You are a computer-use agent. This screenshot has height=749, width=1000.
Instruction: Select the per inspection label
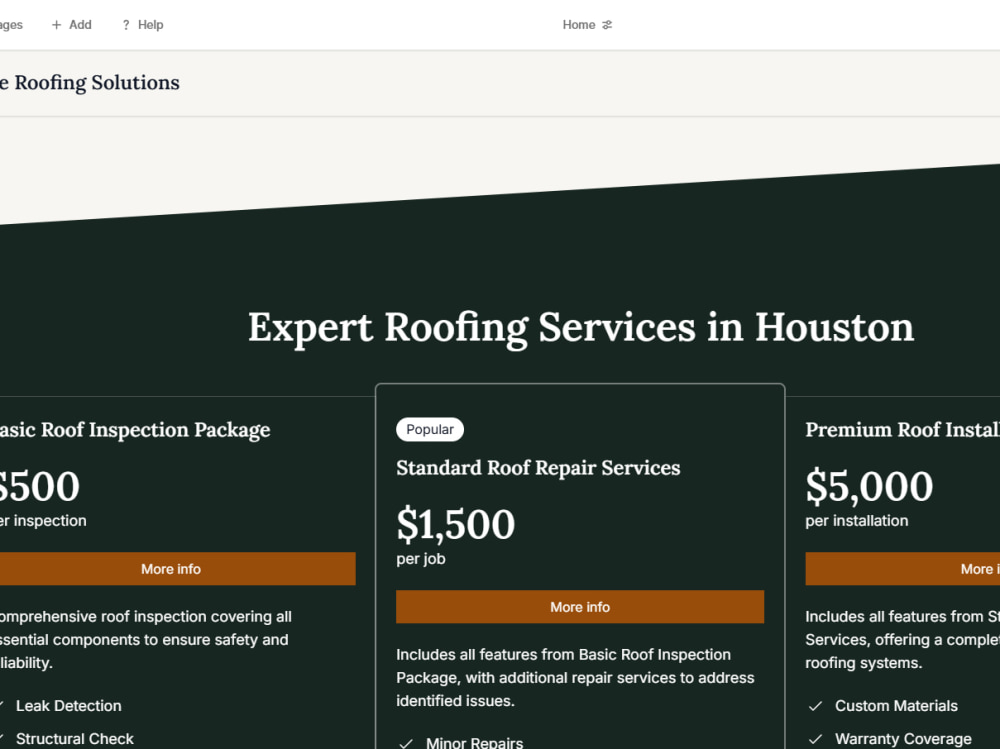point(43,521)
